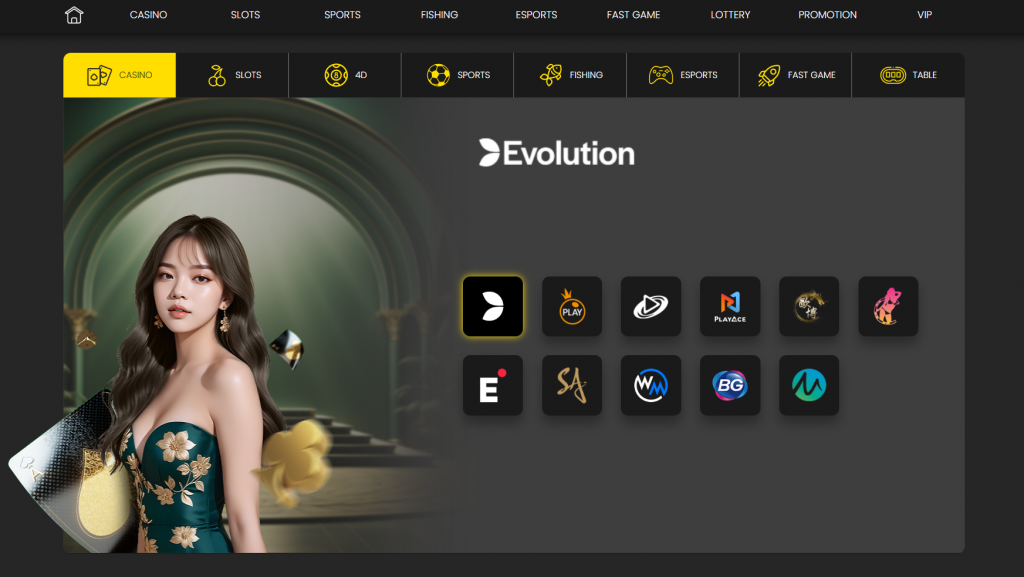Open the 4D category tab
Image resolution: width=1024 pixels, height=577 pixels.
(345, 75)
